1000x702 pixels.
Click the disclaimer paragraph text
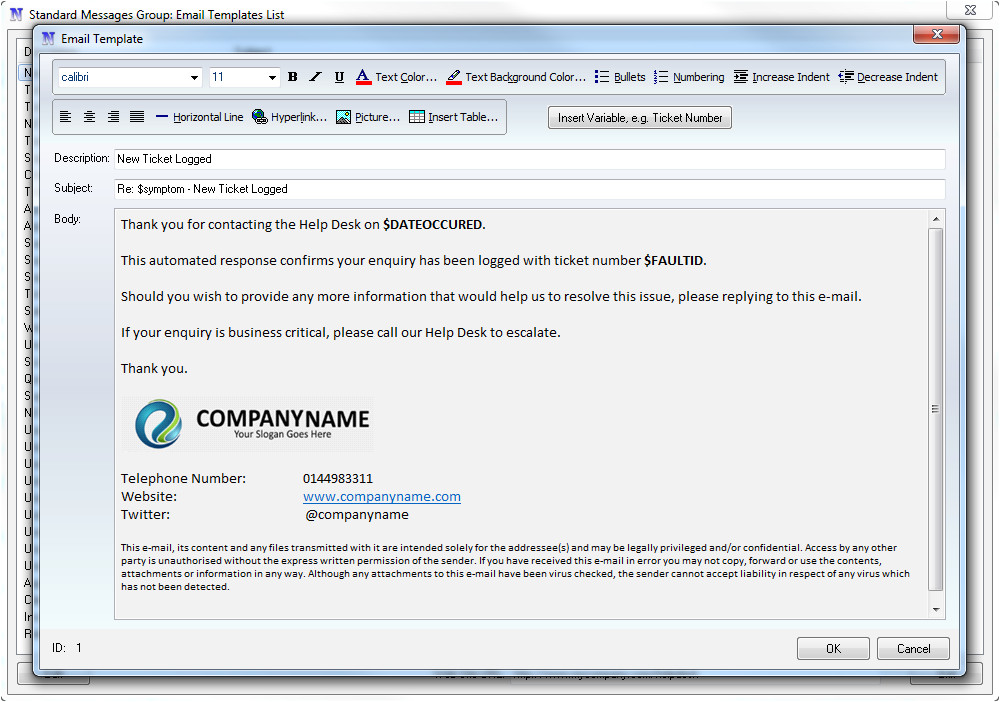point(515,567)
